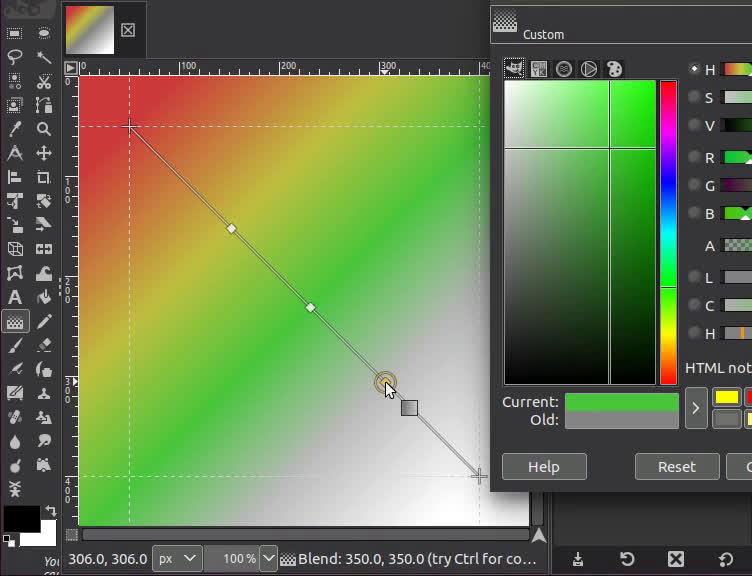Activate the Select by Color tool

tap(14, 81)
